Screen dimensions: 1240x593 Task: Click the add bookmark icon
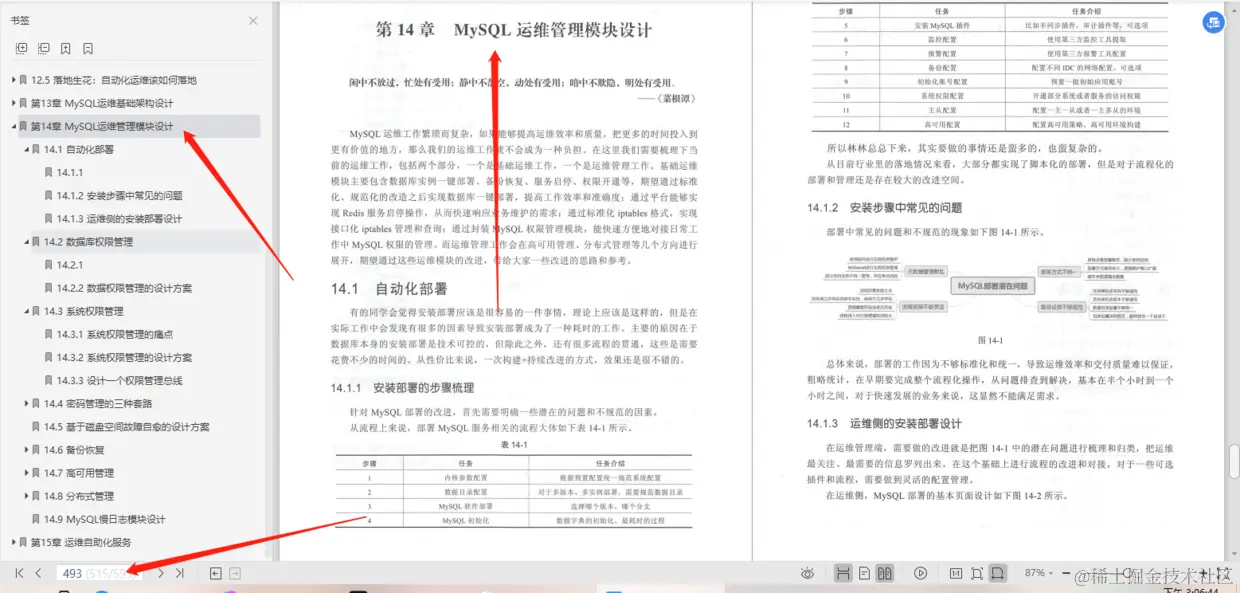point(66,48)
